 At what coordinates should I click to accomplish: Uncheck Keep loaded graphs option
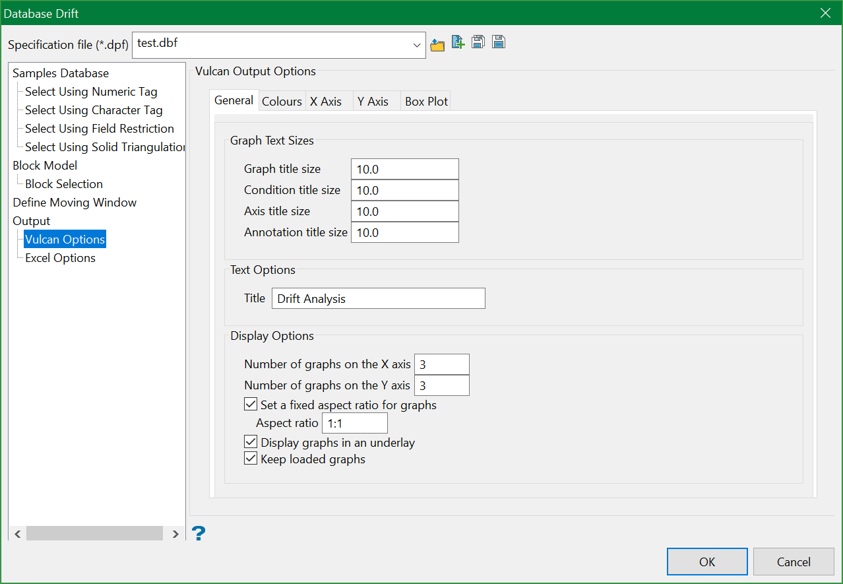(251, 459)
